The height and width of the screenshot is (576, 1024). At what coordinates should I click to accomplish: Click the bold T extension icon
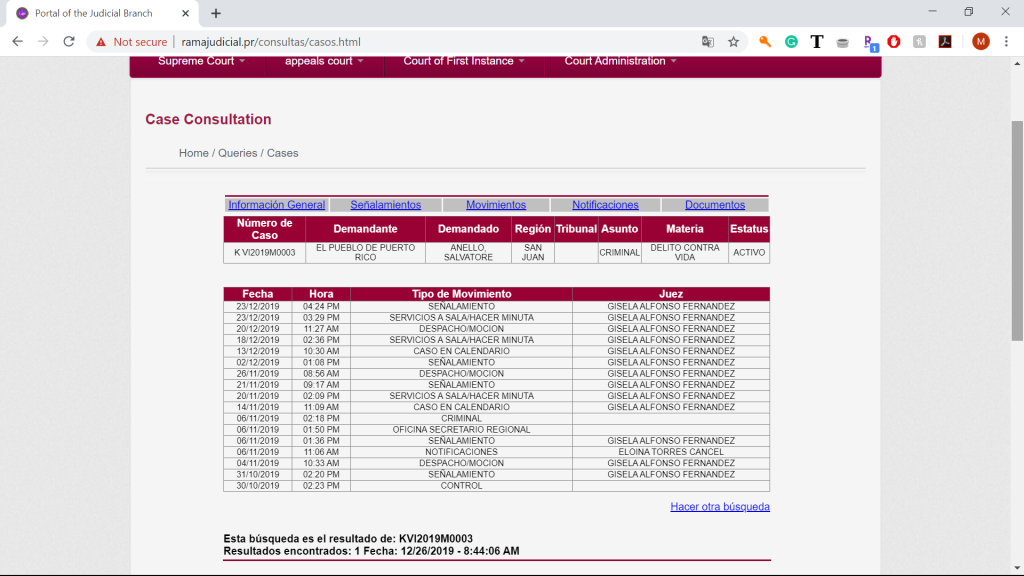coord(817,42)
